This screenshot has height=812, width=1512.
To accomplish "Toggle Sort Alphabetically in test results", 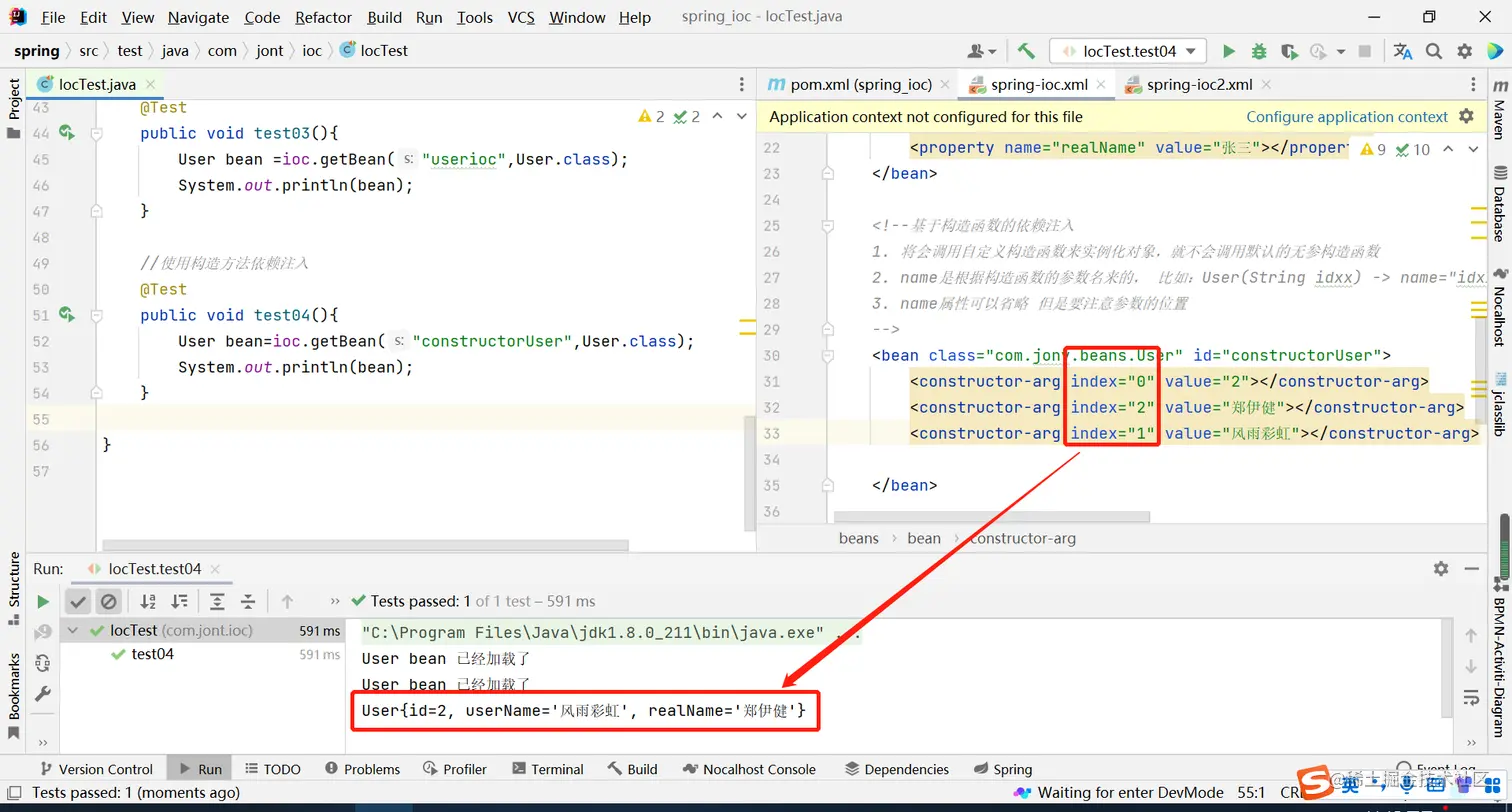I will click(148, 601).
